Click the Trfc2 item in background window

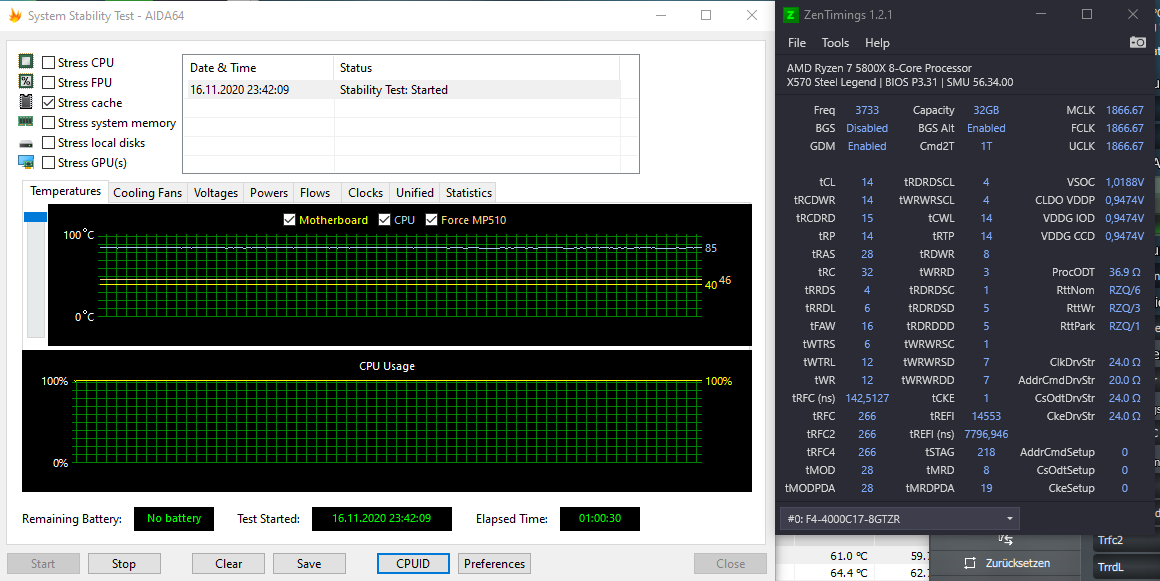(1125, 540)
